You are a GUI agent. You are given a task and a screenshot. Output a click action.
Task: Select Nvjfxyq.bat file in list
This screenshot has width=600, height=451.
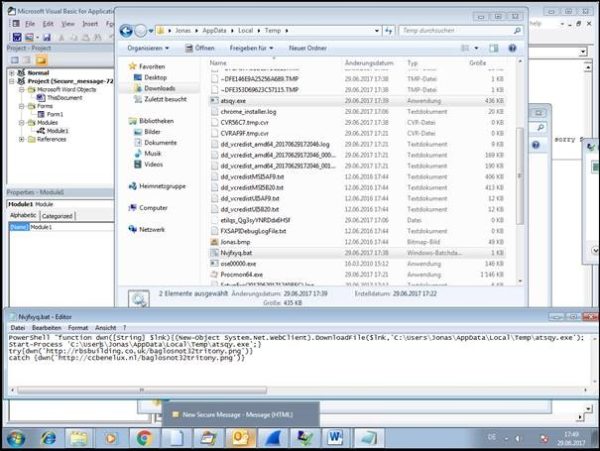[236, 253]
